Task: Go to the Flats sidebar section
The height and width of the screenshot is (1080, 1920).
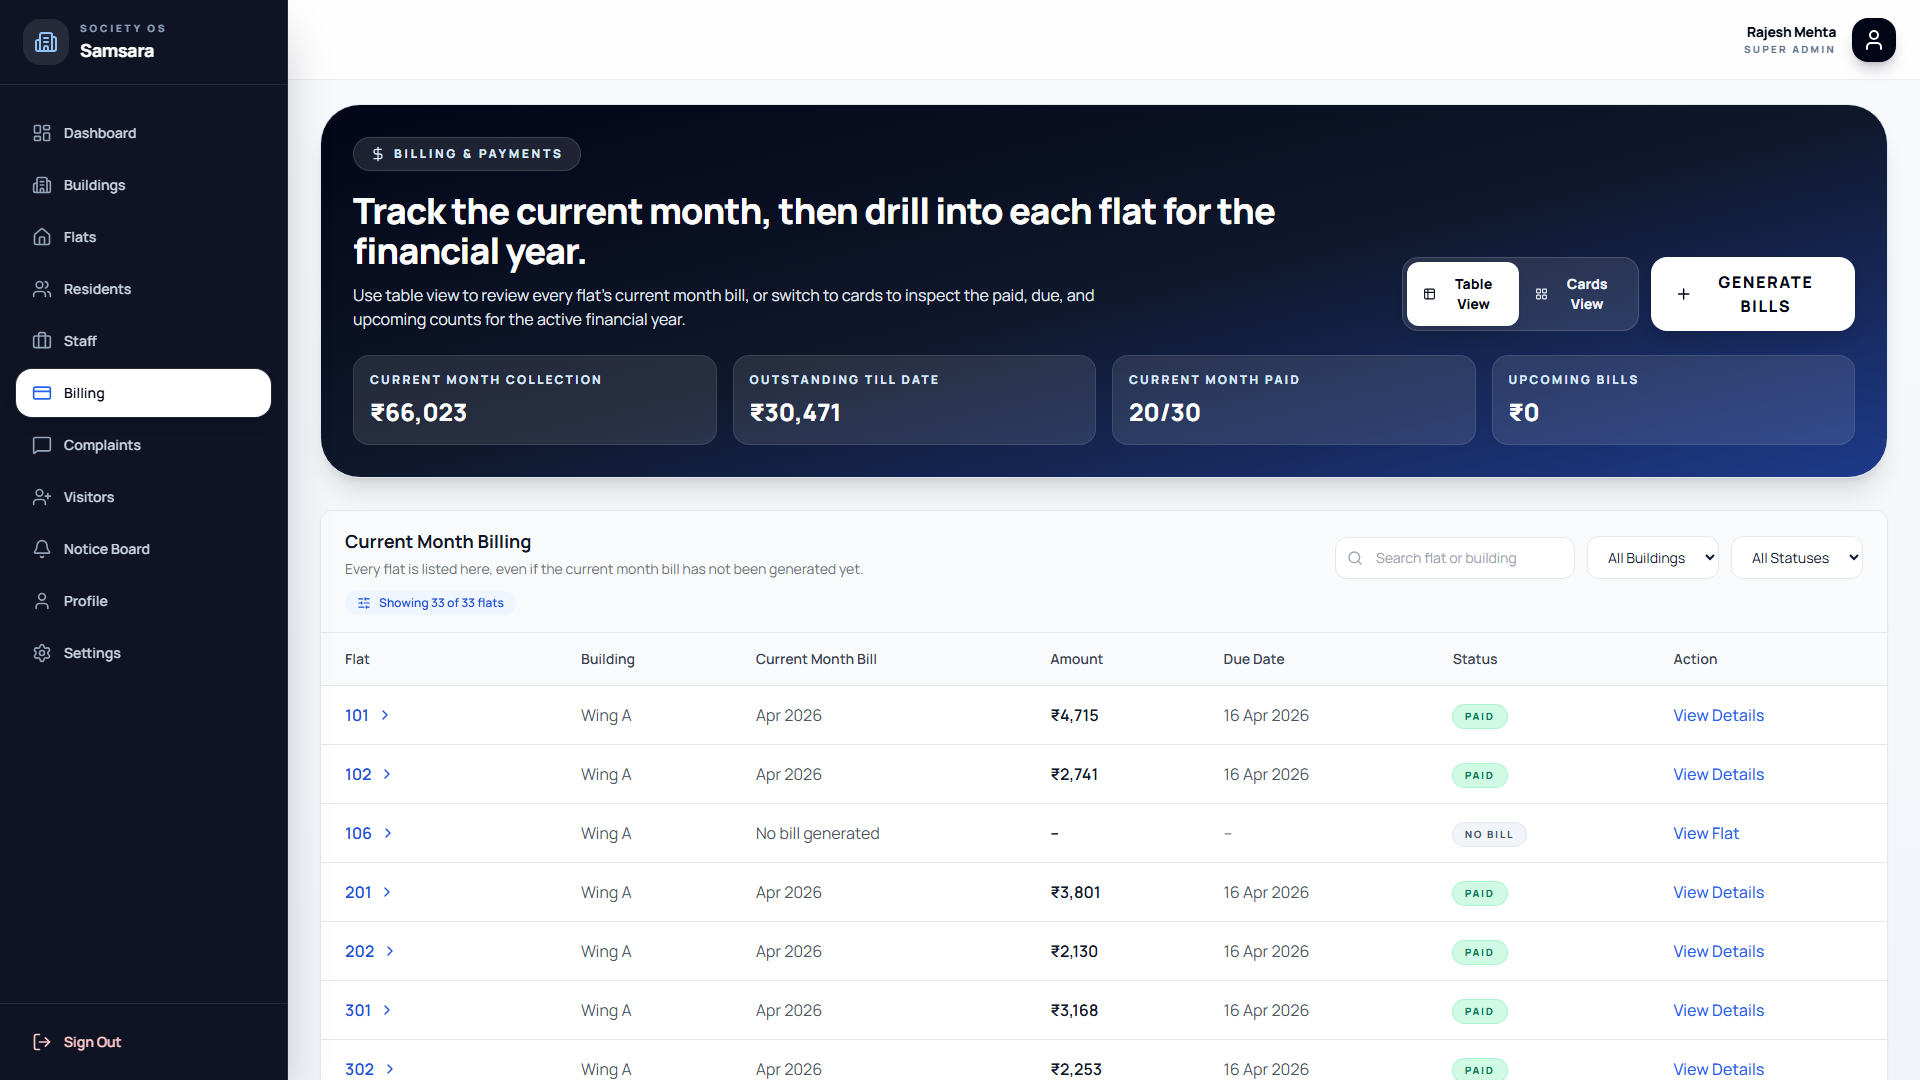Action: pyautogui.click(x=80, y=237)
